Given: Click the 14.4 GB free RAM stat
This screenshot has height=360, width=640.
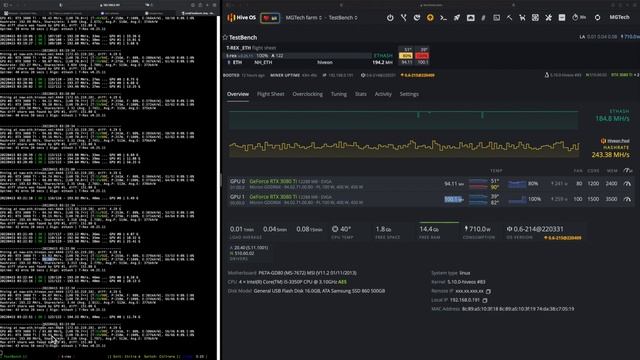Looking at the screenshot, I should pyautogui.click(x=430, y=231).
